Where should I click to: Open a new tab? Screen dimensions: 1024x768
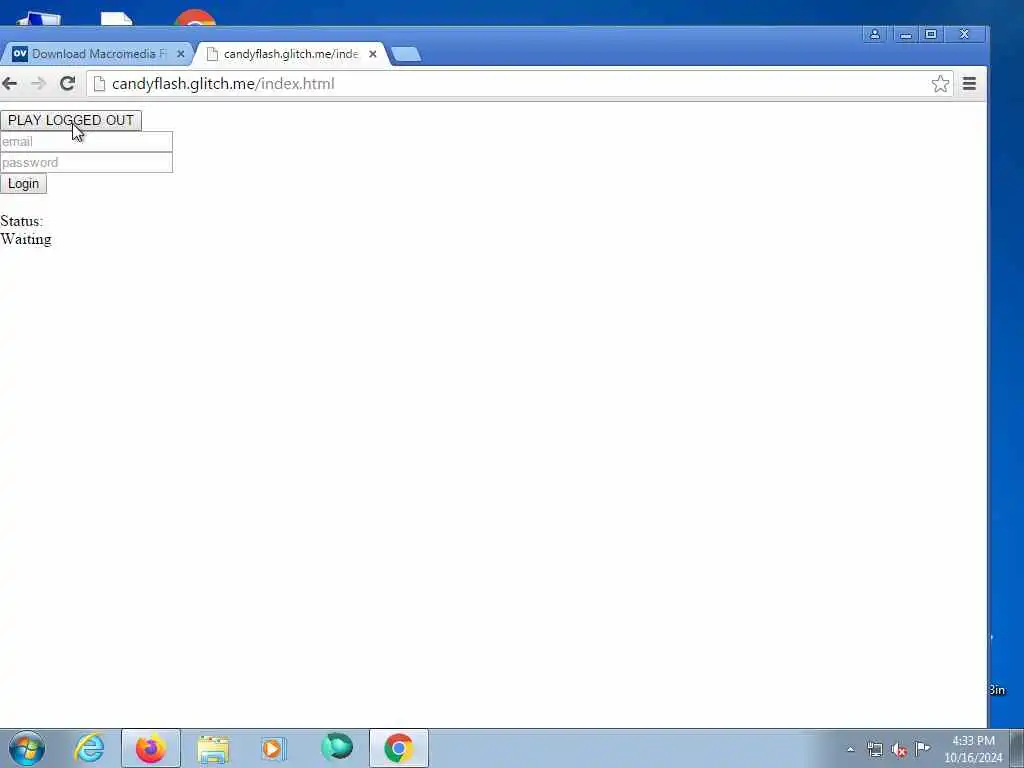(406, 54)
